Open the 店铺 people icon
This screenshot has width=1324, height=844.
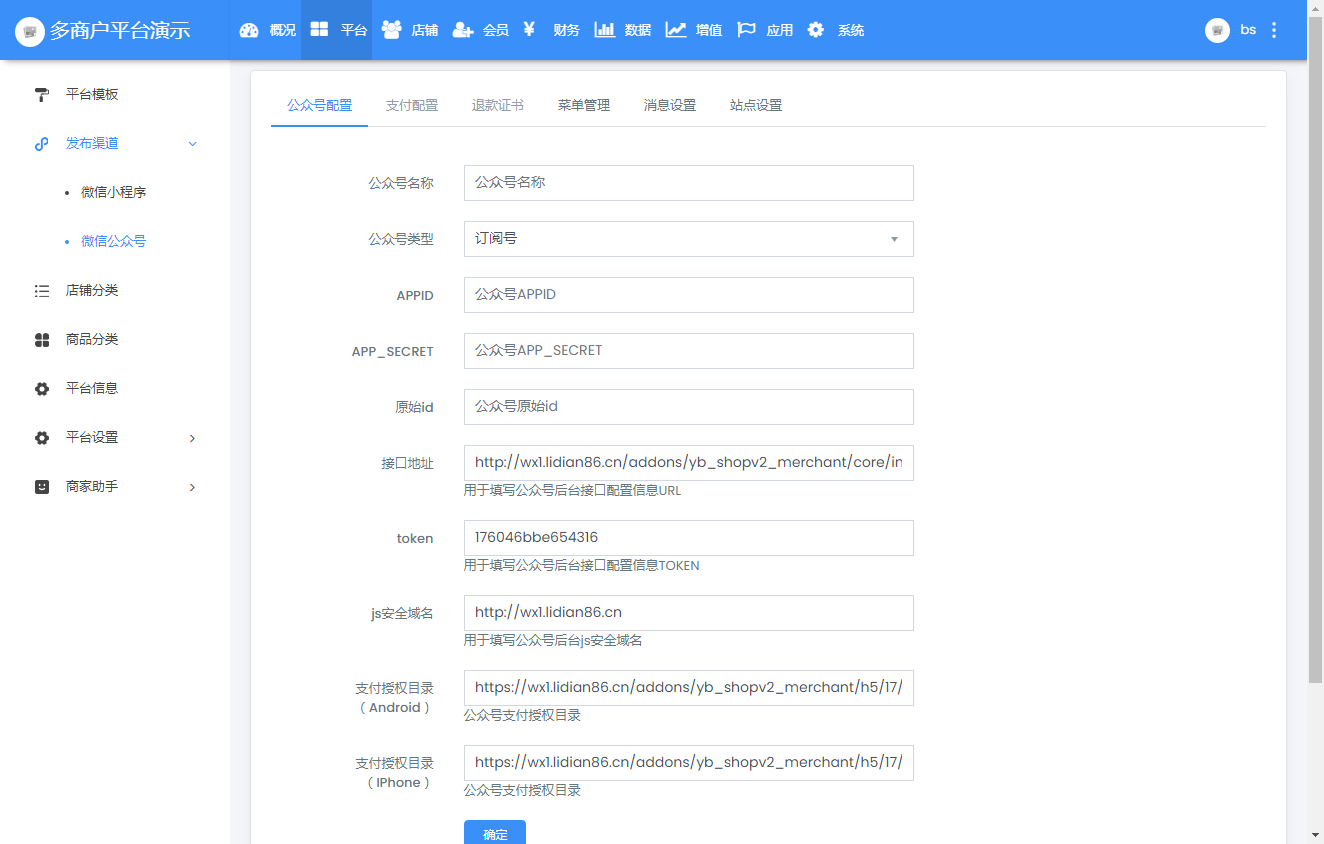click(391, 30)
